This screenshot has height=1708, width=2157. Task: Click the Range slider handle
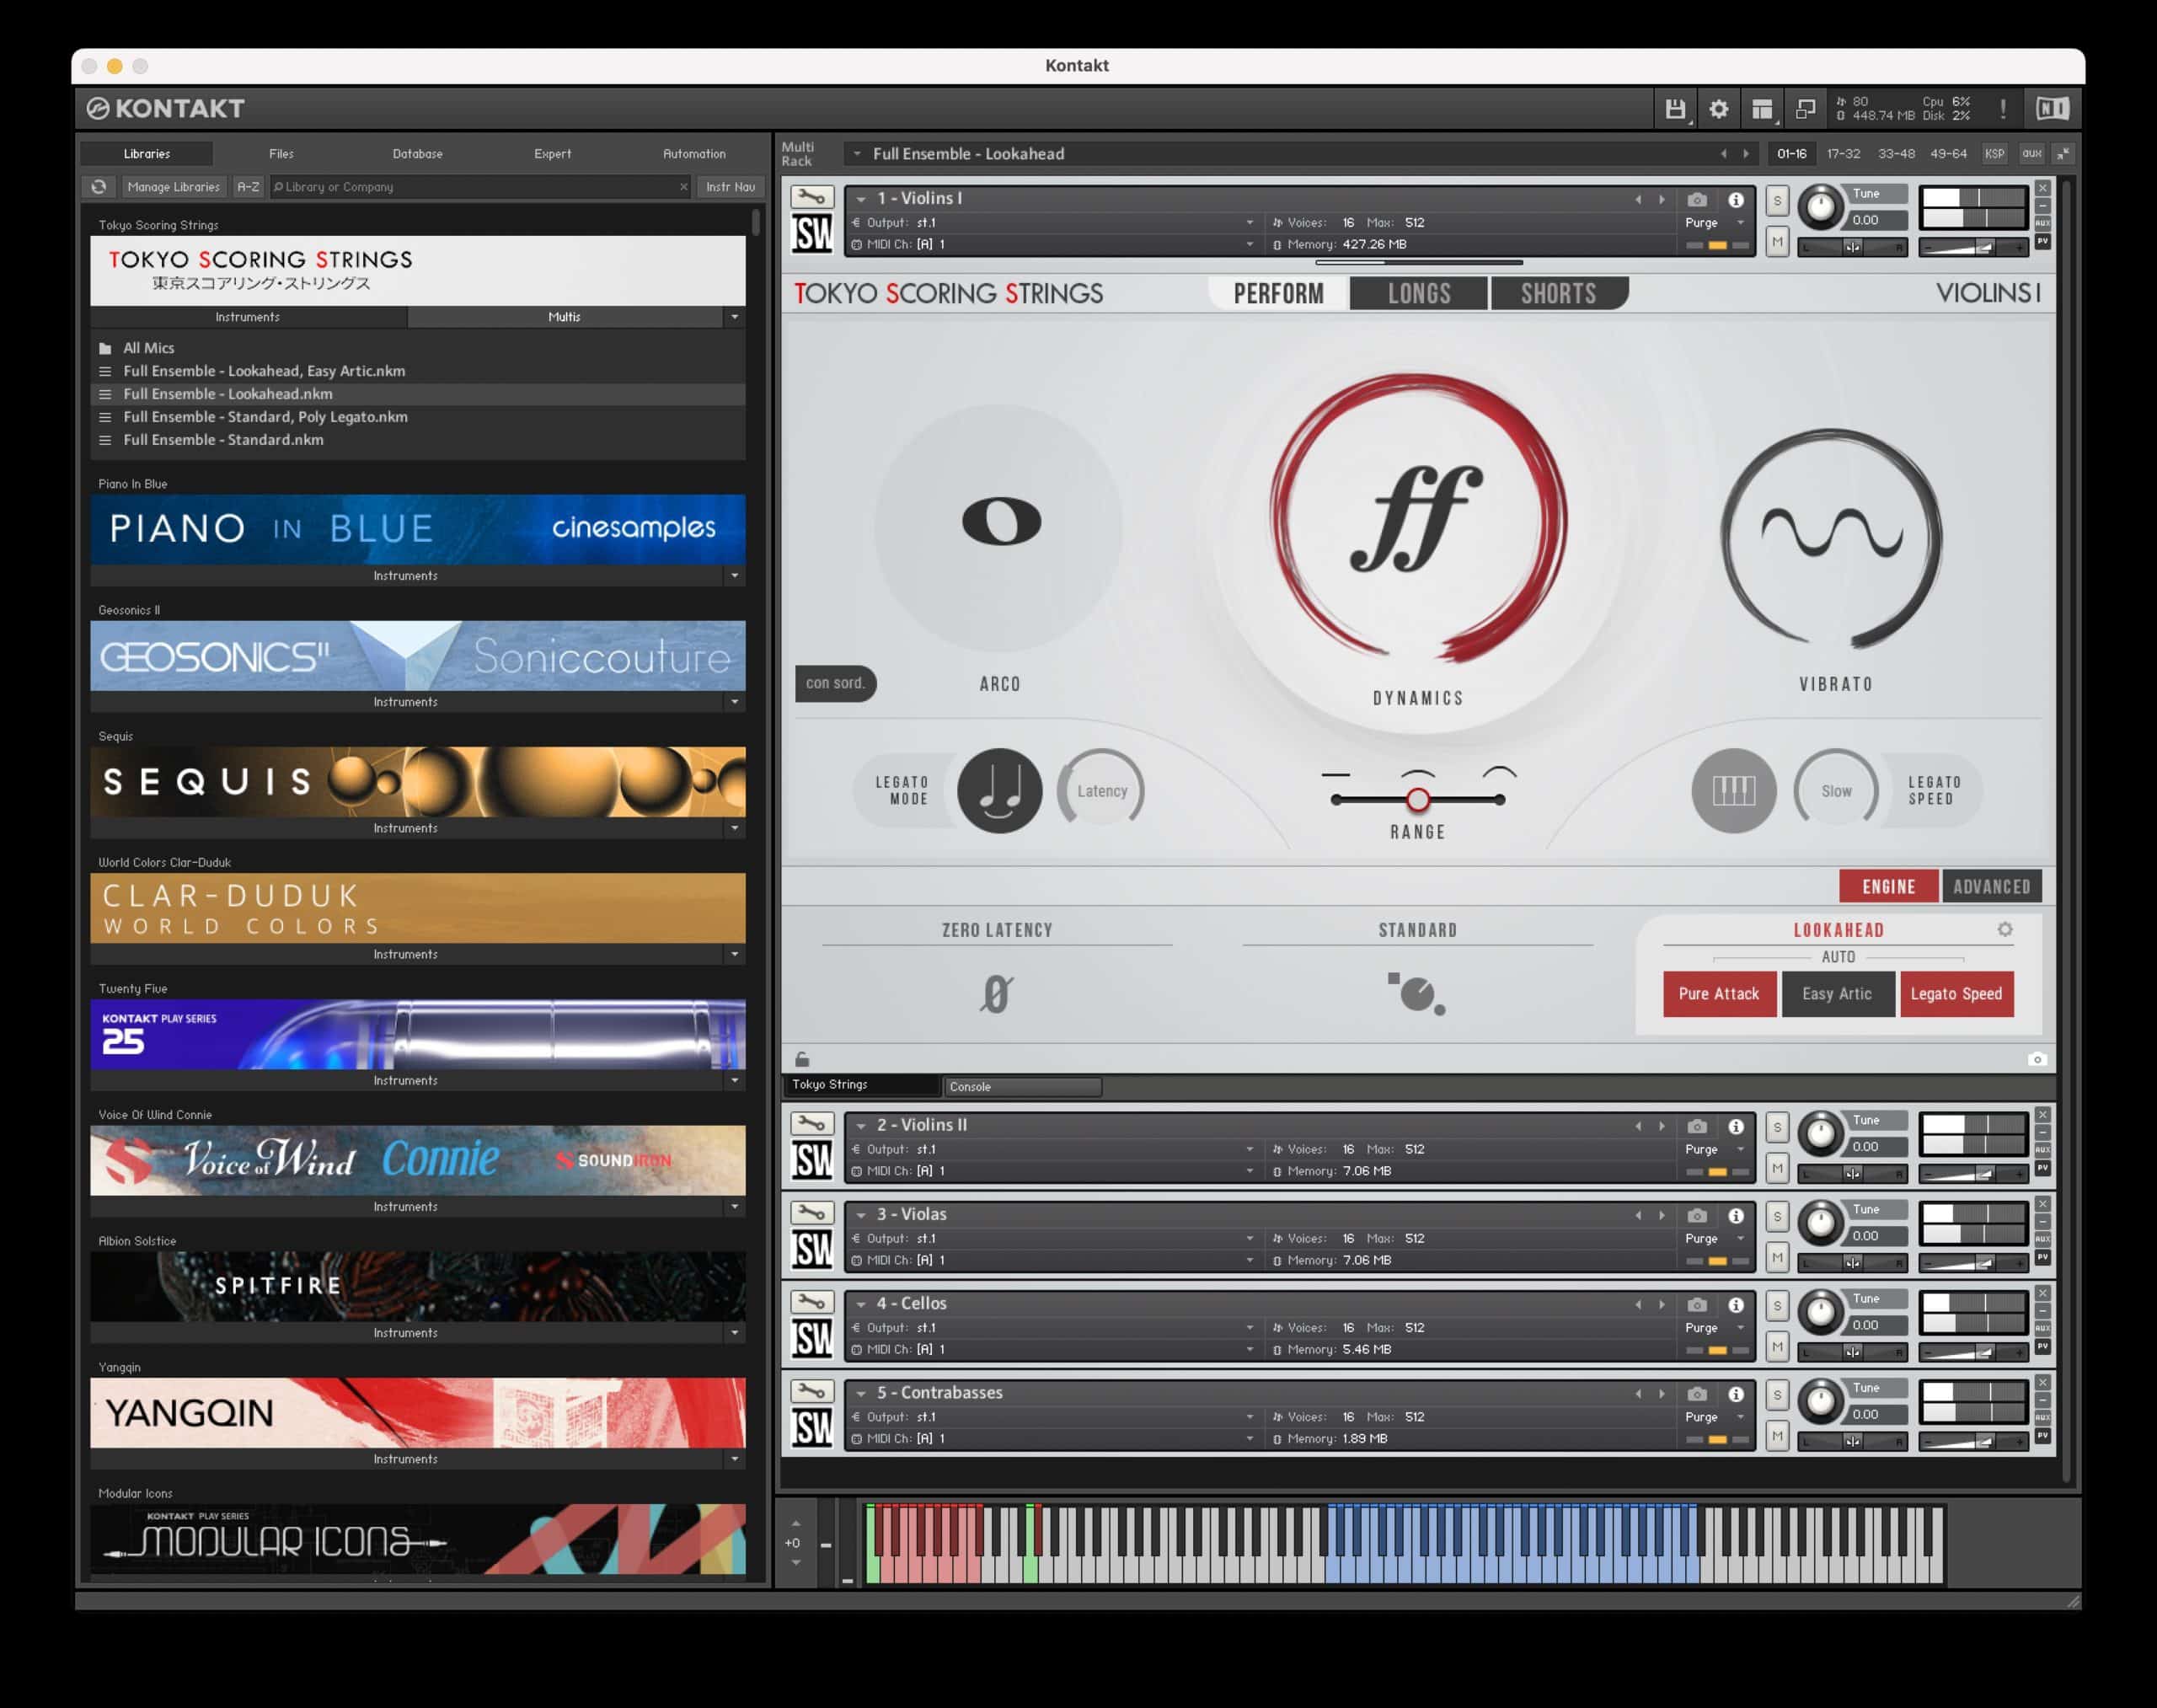click(1418, 799)
